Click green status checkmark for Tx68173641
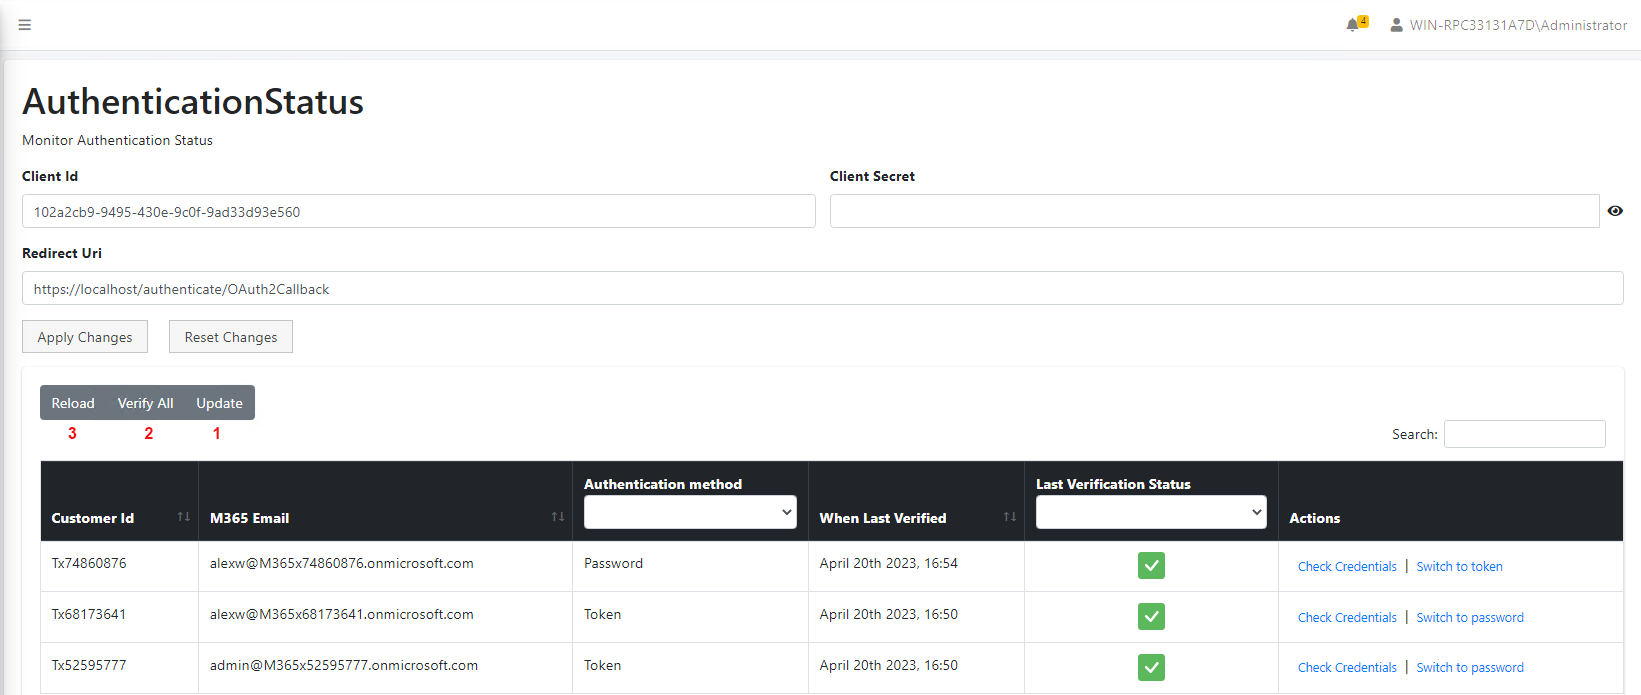The height and width of the screenshot is (695, 1641). (x=1151, y=617)
